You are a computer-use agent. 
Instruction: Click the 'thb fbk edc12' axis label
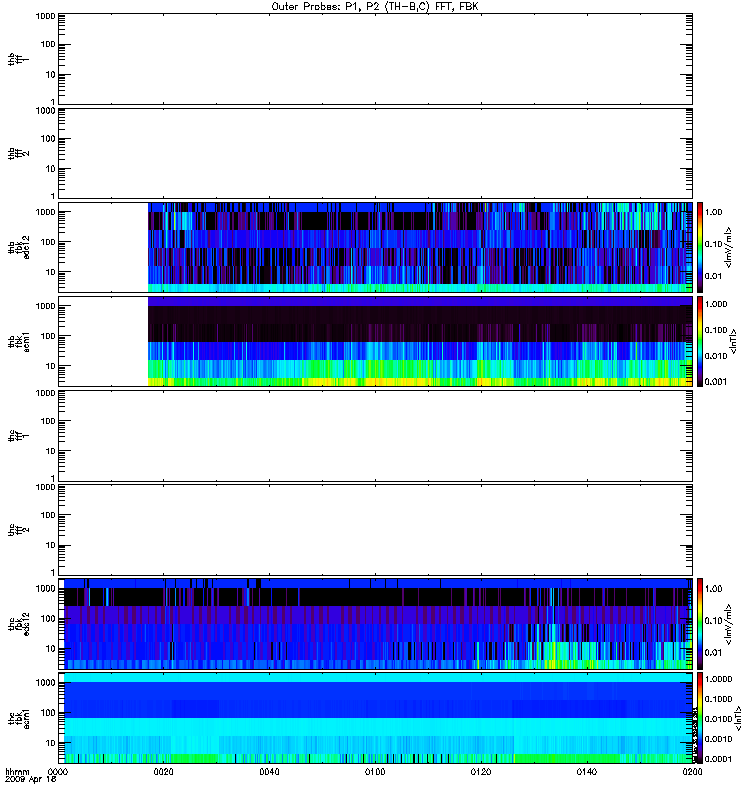click(18, 247)
